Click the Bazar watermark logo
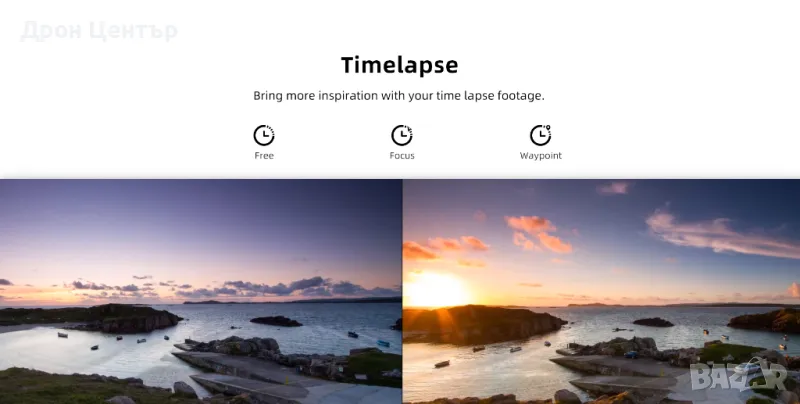 tap(738, 375)
